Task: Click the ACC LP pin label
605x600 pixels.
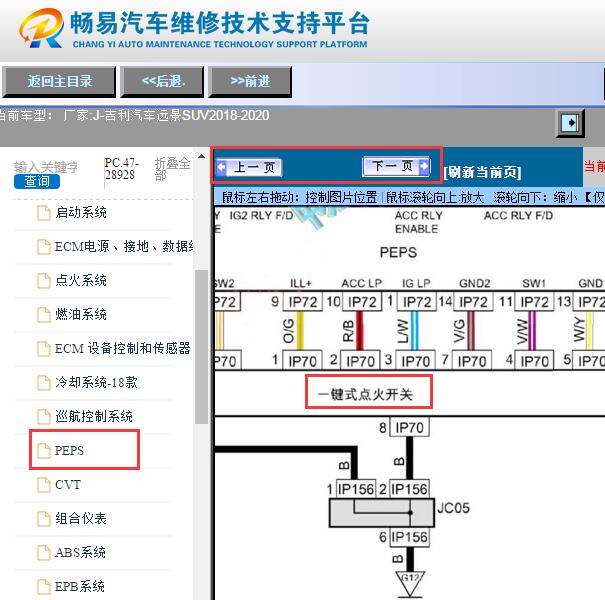Action: tap(362, 283)
